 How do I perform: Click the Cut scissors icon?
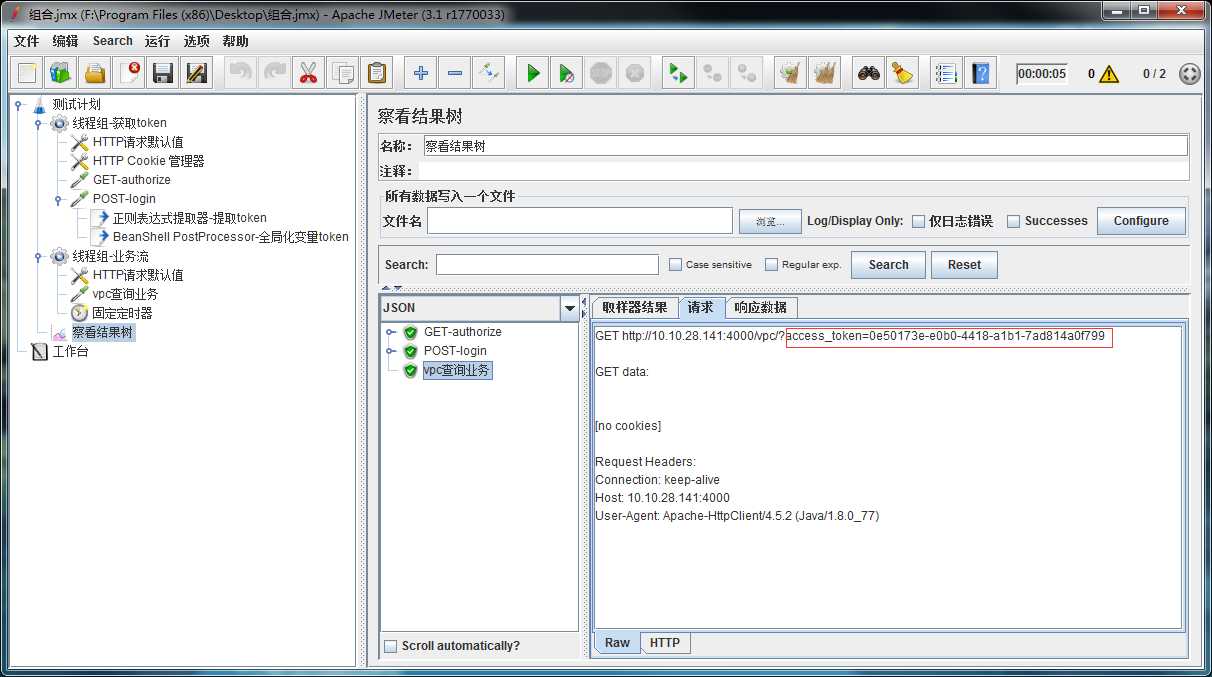pos(309,73)
